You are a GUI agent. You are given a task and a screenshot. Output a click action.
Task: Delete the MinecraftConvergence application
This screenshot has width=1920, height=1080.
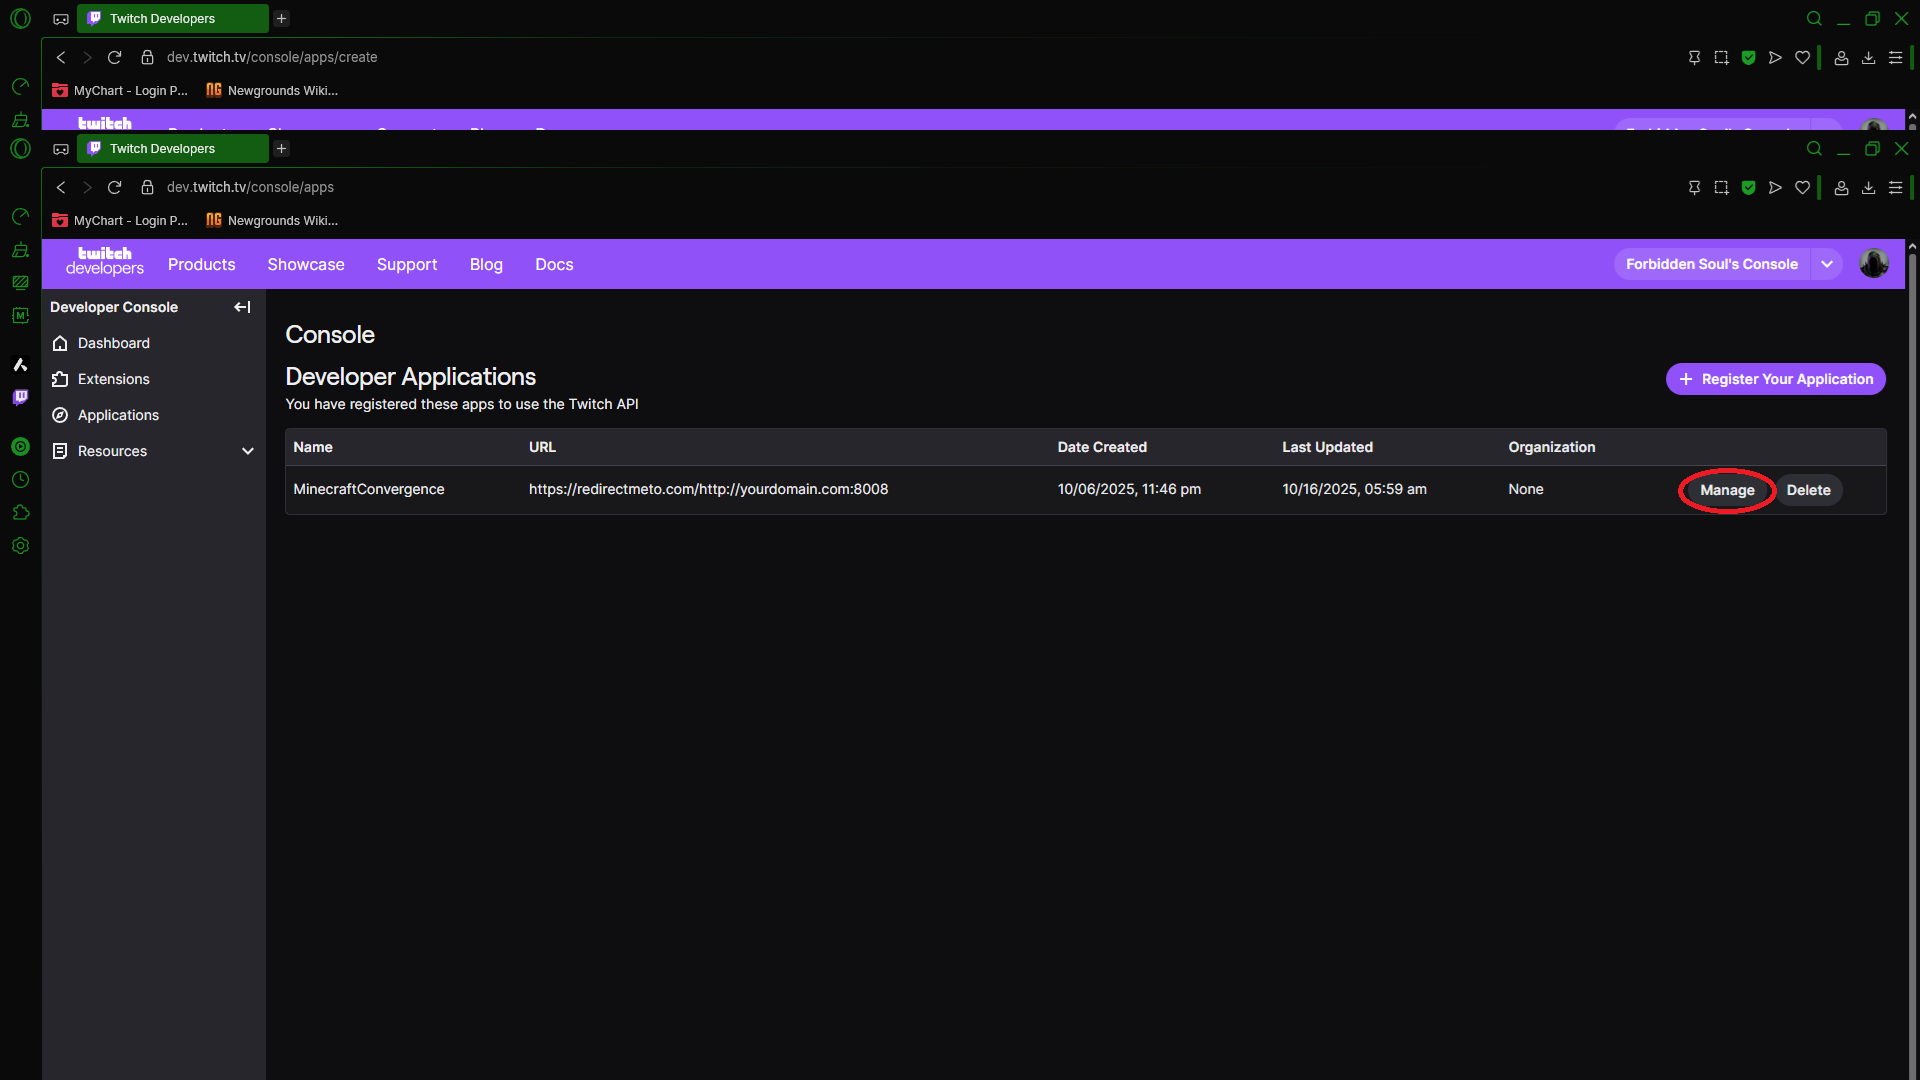(1808, 490)
